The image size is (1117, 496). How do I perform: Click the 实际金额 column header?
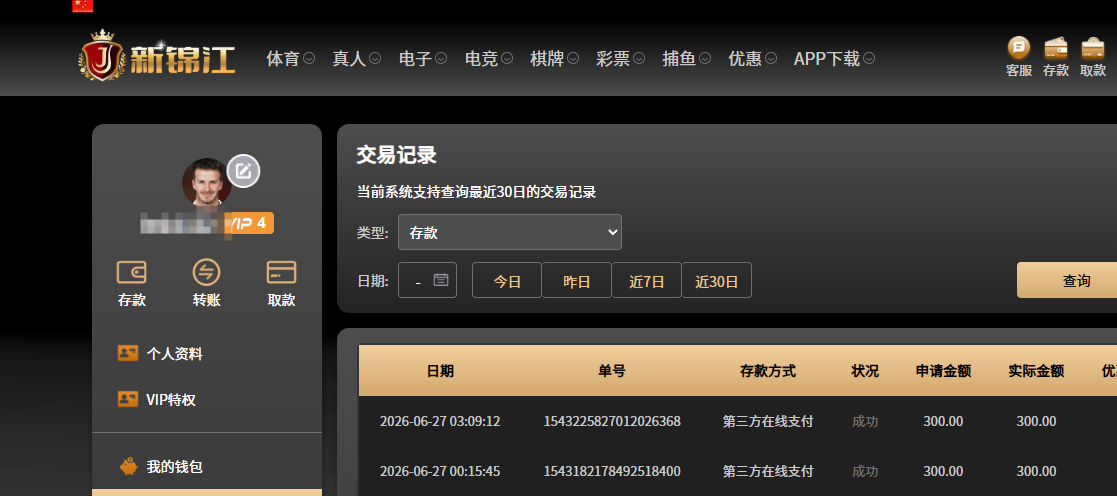(x=1036, y=371)
